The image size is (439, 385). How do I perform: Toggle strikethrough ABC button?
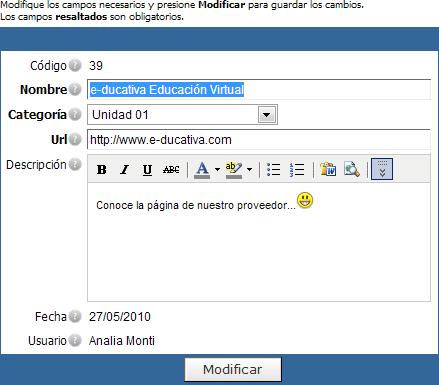(x=171, y=170)
